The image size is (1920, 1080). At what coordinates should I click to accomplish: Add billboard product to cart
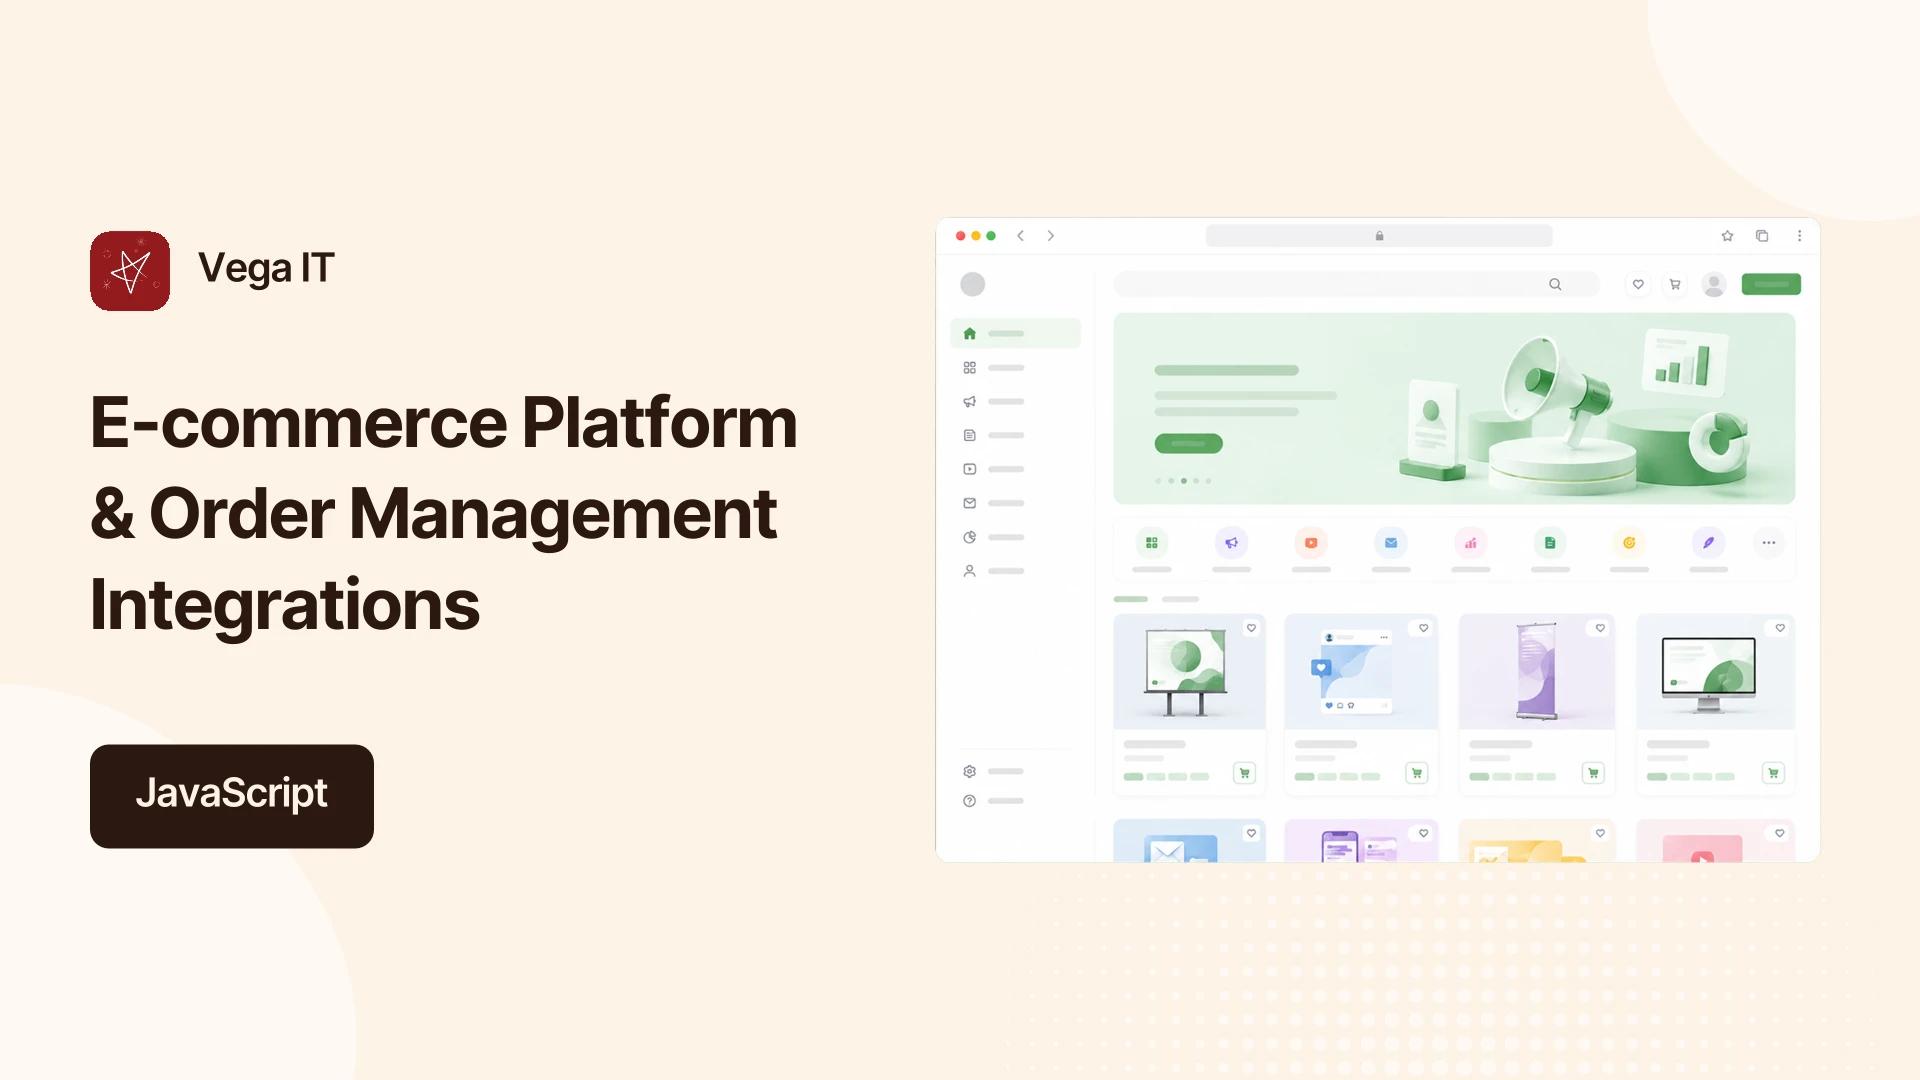point(1244,773)
